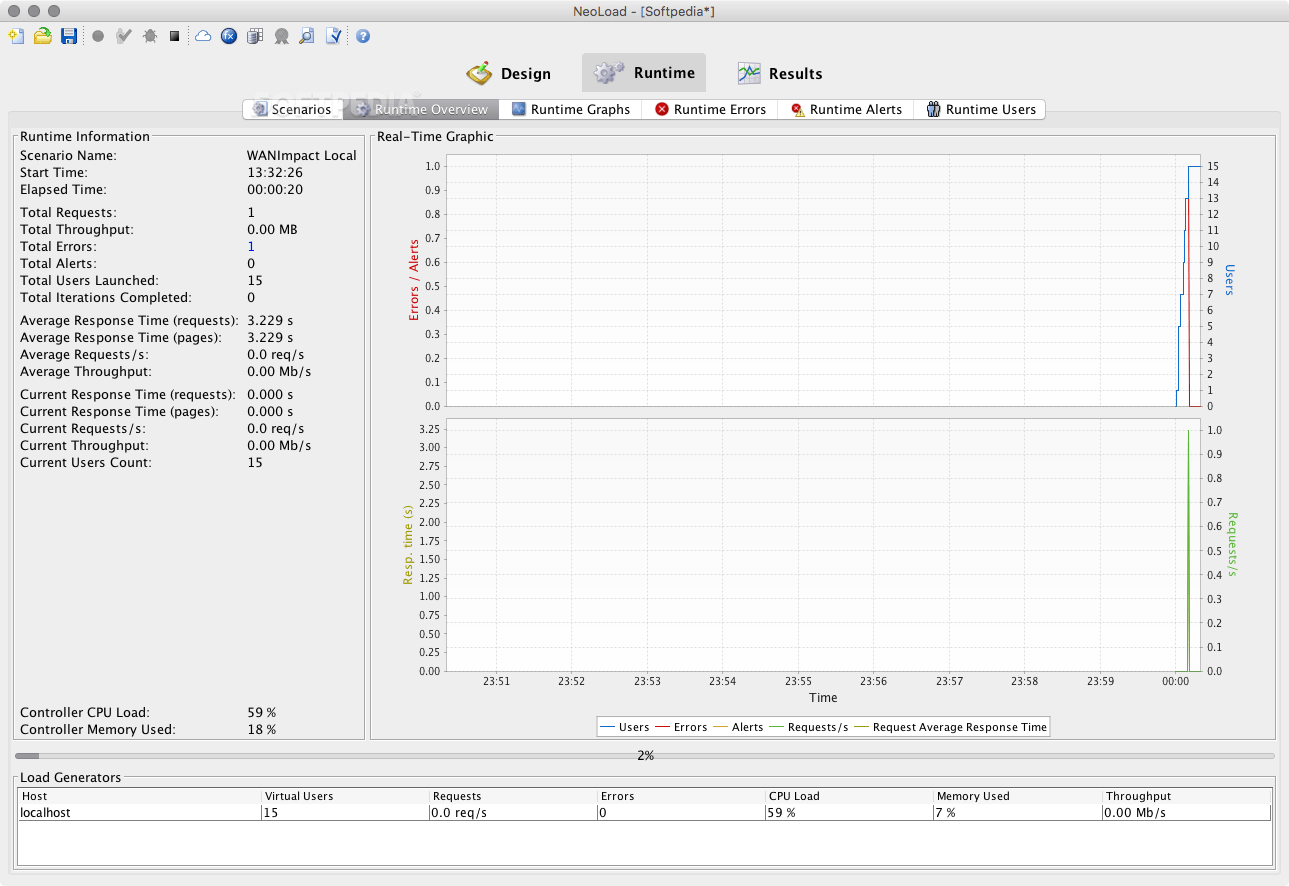This screenshot has height=886, width=1289.
Task: Click the Errors legend entry under the chart
Action: (681, 727)
